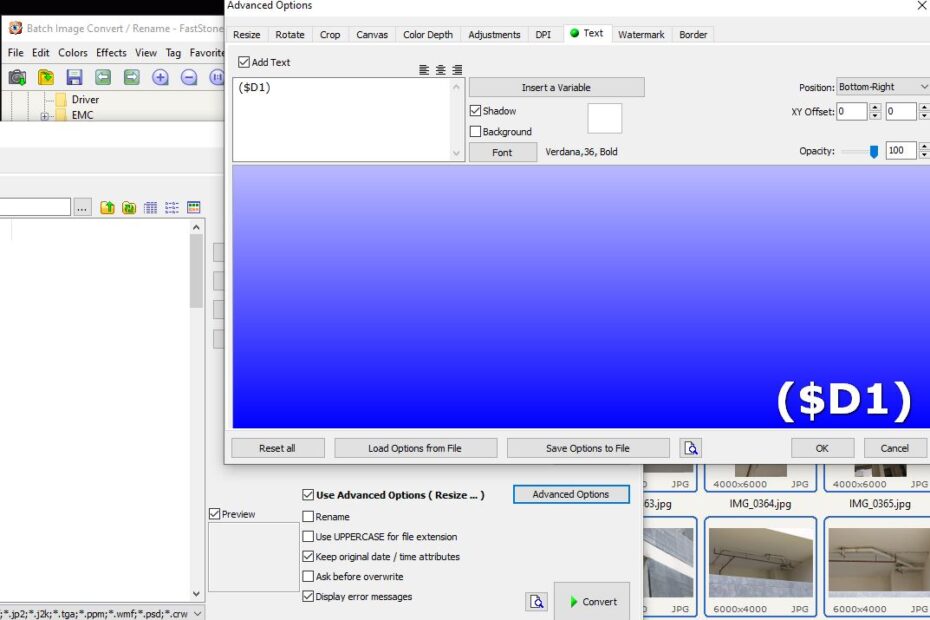This screenshot has height=620, width=930.
Task: Click the camera acquire image icon
Action: coord(17,77)
